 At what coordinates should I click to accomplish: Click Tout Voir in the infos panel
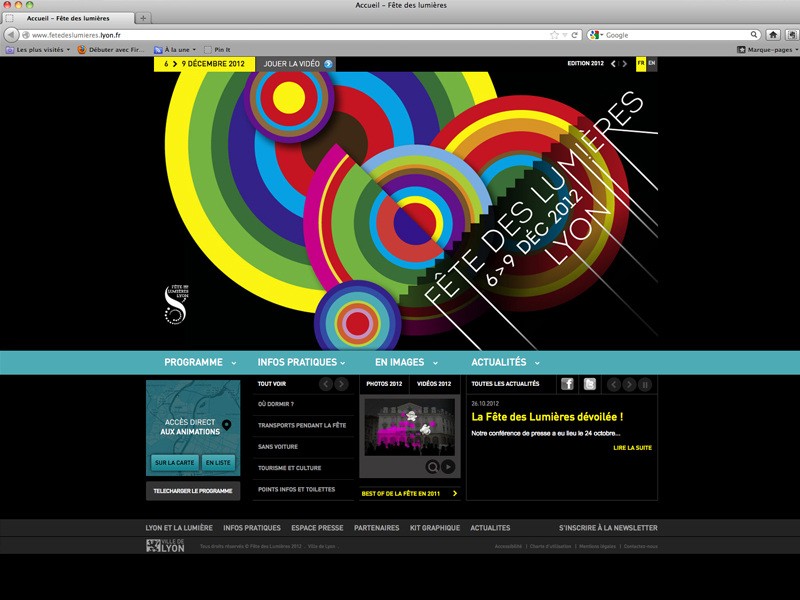tap(272, 384)
